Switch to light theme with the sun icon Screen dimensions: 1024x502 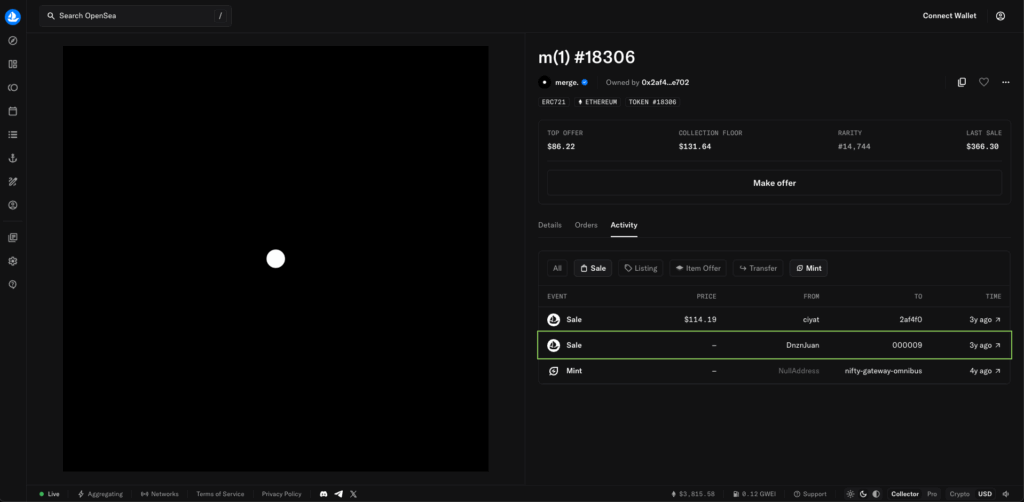pyautogui.click(x=850, y=494)
